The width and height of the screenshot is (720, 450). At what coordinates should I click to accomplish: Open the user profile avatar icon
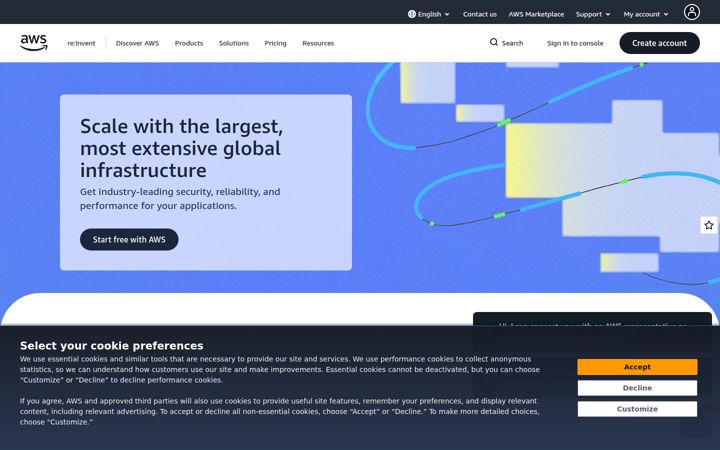point(692,12)
